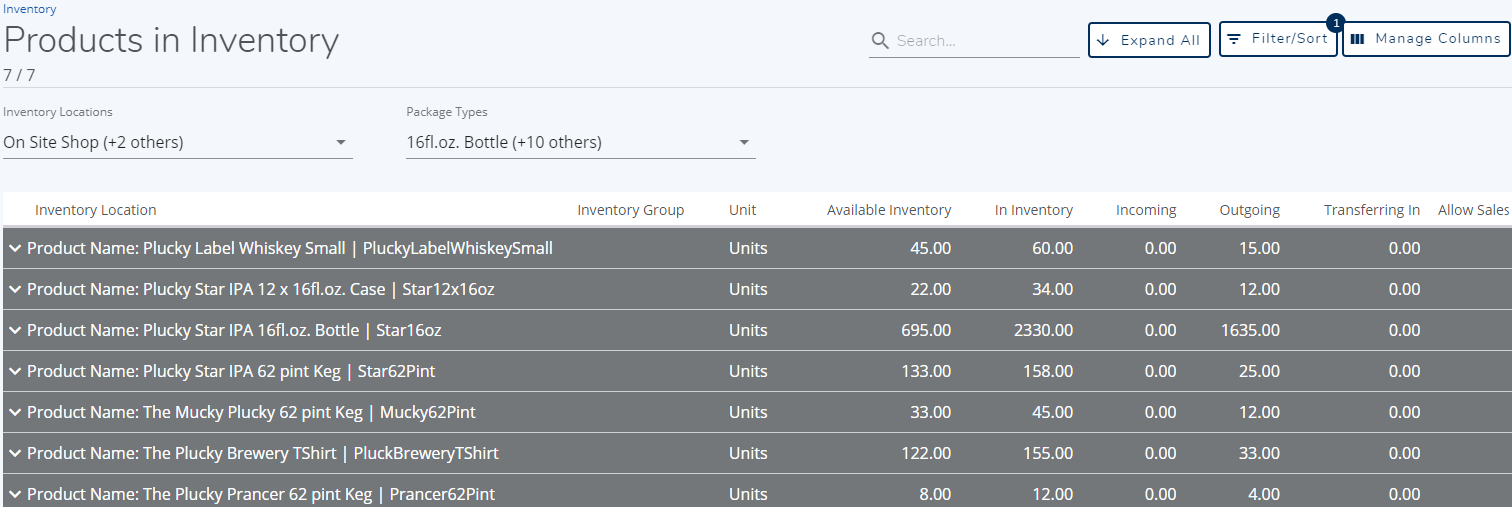This screenshot has width=1512, height=507.
Task: Type in the Search input field
Action: pos(985,41)
